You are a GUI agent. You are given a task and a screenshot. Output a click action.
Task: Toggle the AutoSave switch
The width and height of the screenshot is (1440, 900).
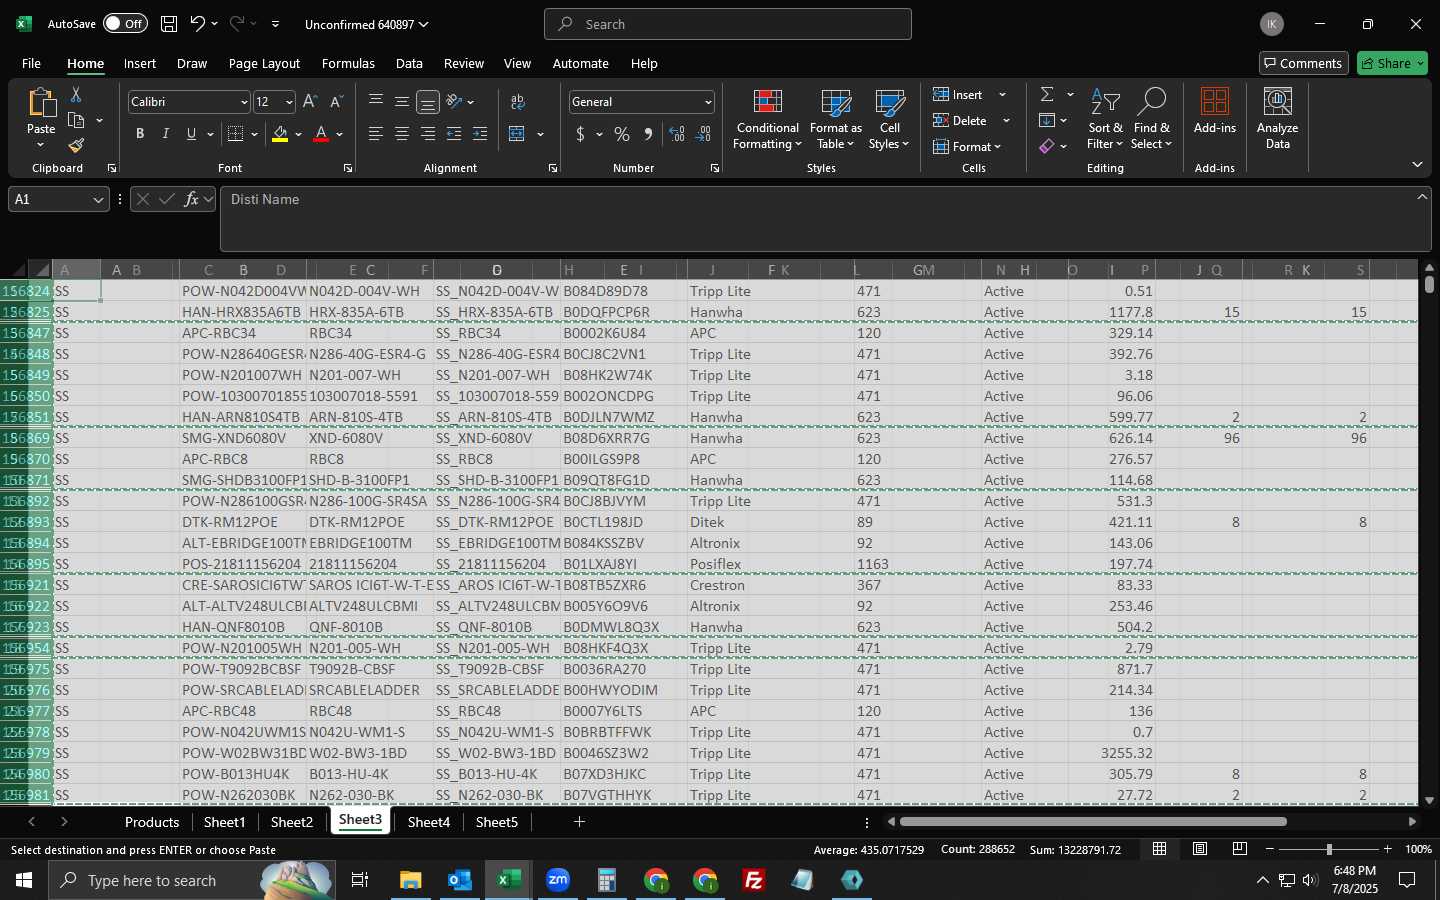click(x=125, y=24)
